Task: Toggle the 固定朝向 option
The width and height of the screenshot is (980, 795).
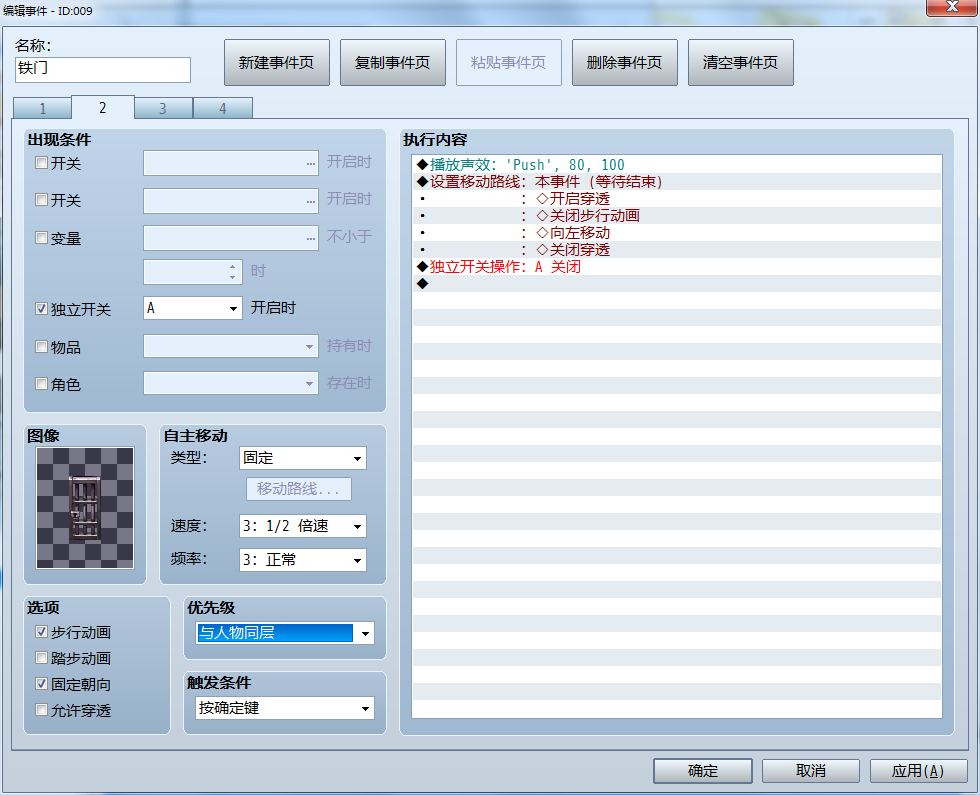Action: tap(41, 684)
